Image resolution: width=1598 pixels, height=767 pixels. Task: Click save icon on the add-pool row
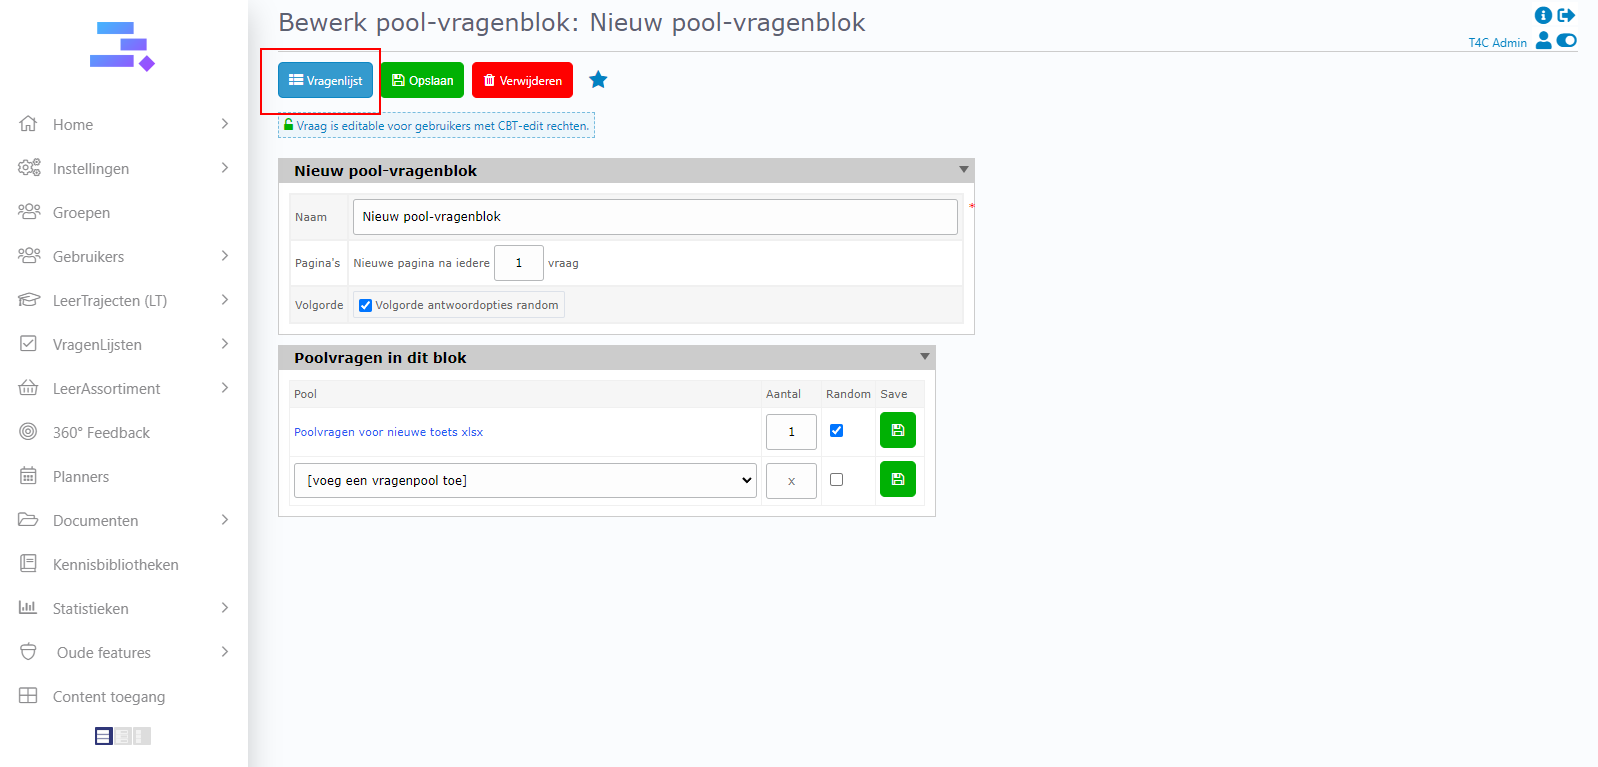pos(897,479)
